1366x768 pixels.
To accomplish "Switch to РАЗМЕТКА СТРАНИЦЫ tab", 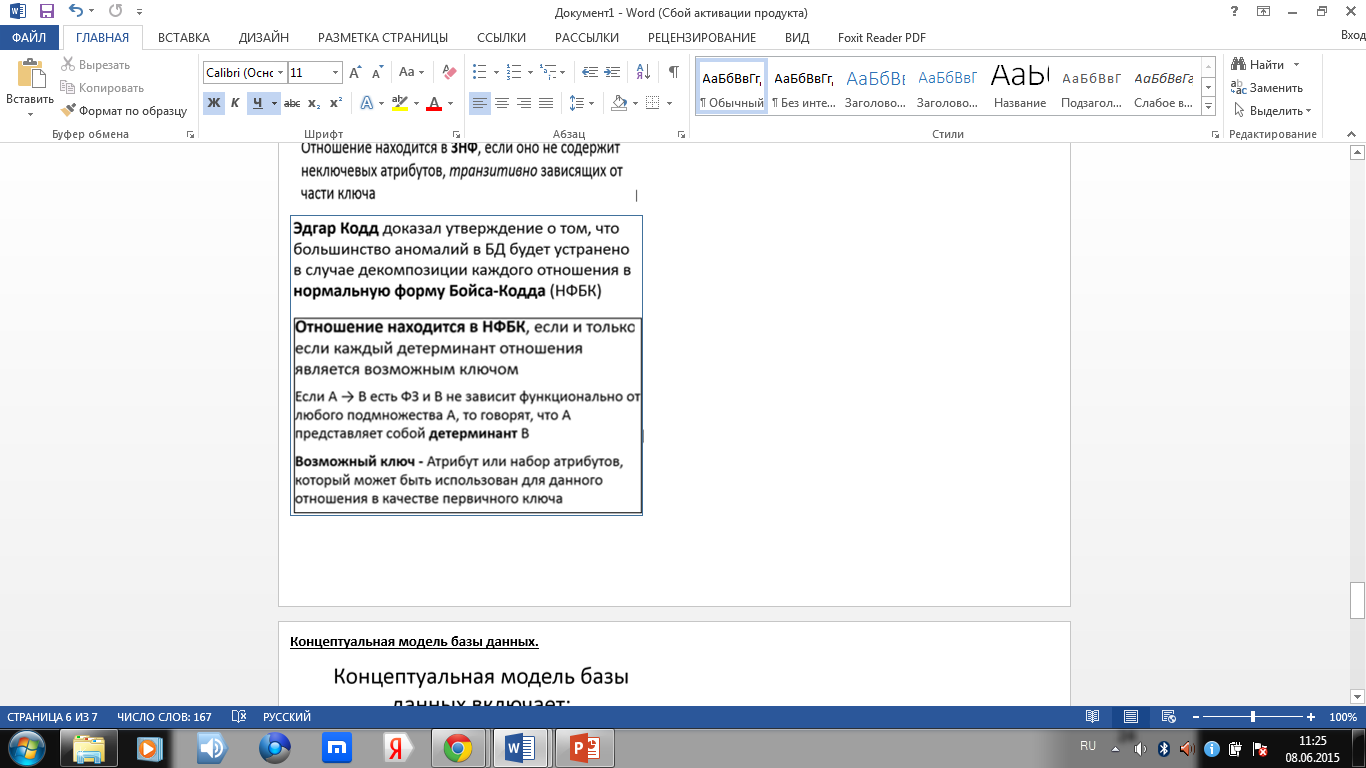I will point(383,38).
